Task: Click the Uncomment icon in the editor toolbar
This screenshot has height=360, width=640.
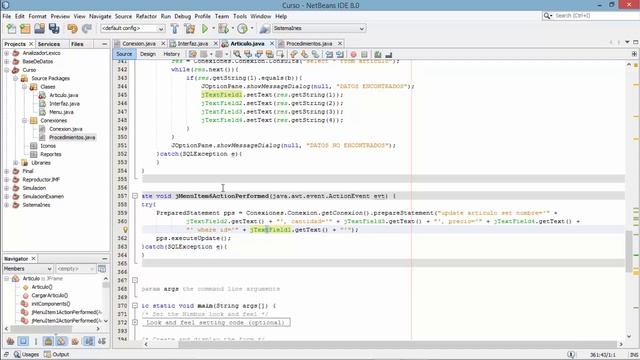Action: 389,54
